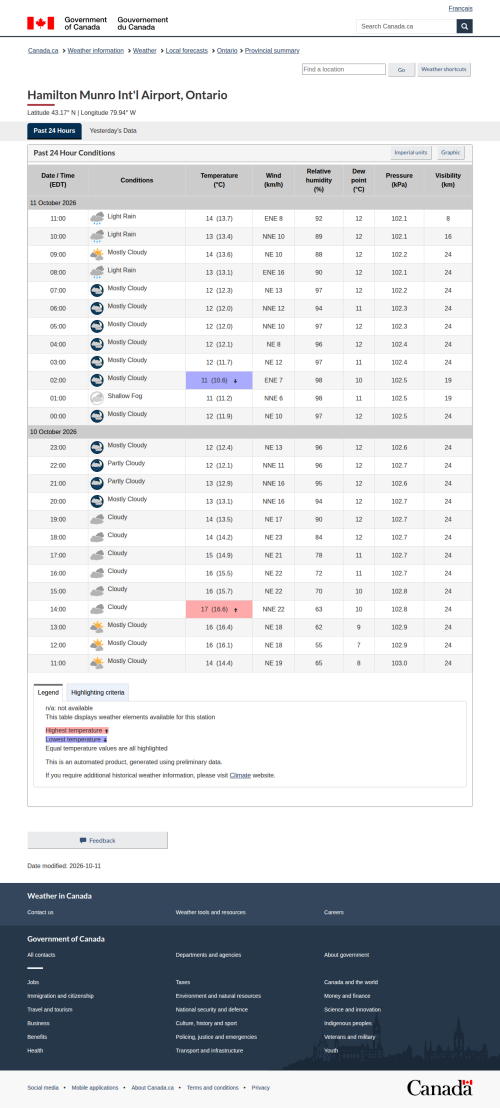Click the search magnifier icon button
This screenshot has height=1108, width=500.
[465, 26]
